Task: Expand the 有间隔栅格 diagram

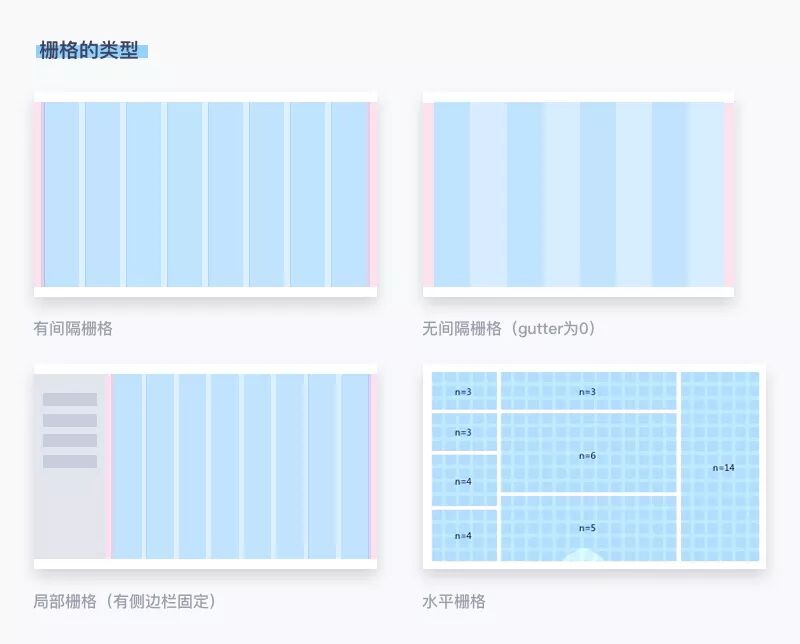Action: 200,190
